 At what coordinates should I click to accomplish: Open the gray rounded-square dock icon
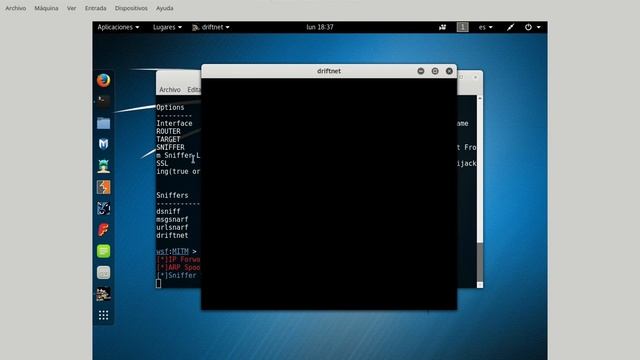point(103,273)
